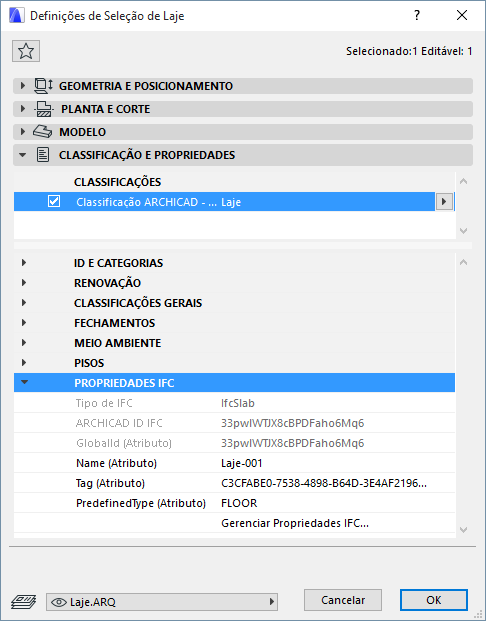Expand the ID e Categorias group

tap(24, 263)
